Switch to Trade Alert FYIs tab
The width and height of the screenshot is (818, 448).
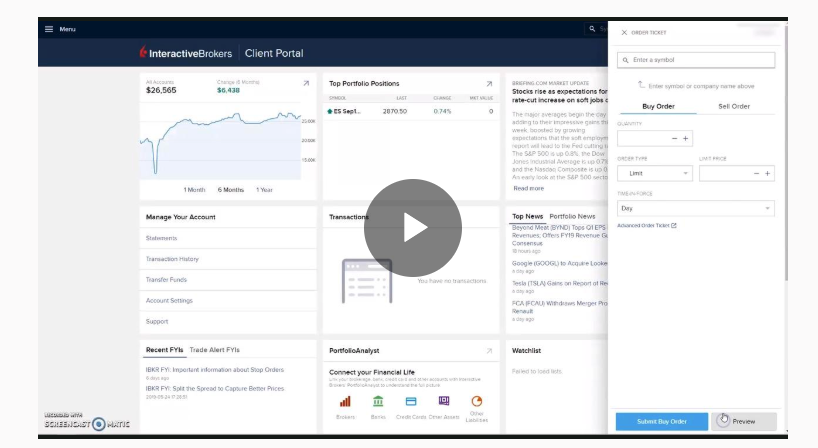tap(215, 350)
